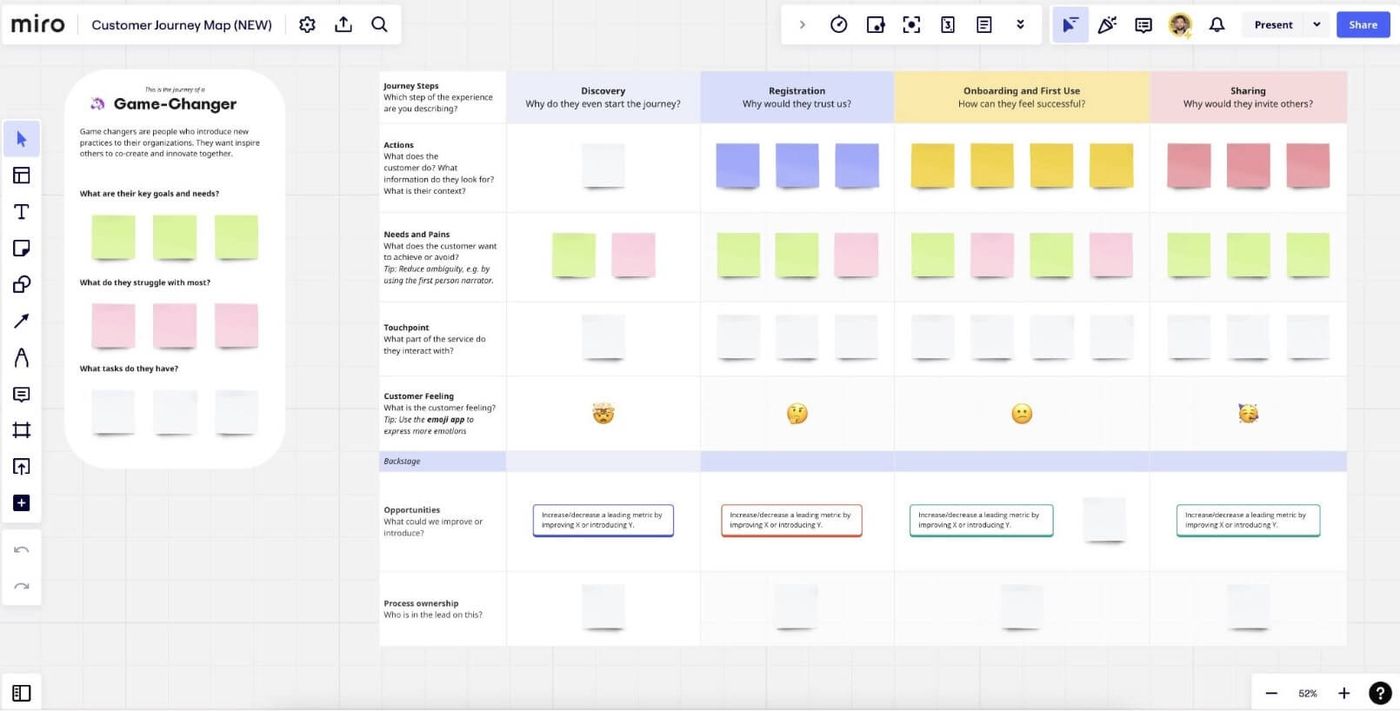Image resolution: width=1400 pixels, height=711 pixels.
Task: Open comments panel in top bar
Action: (x=1144, y=25)
